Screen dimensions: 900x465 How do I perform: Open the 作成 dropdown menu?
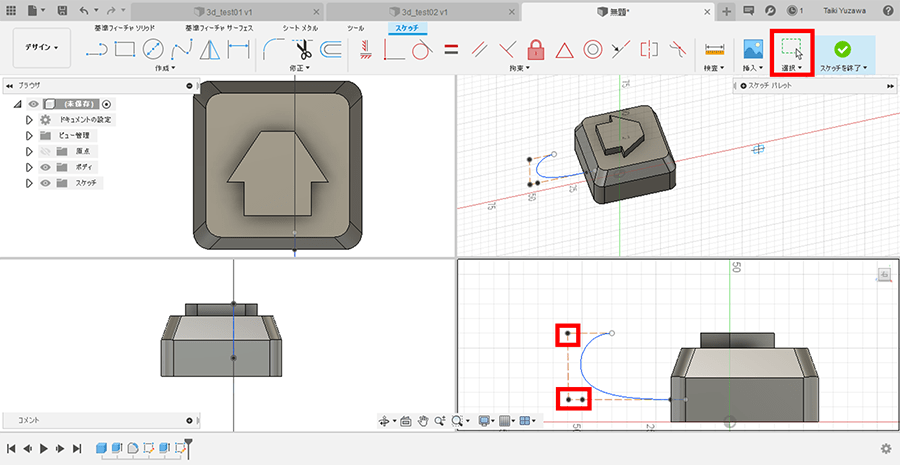pyautogui.click(x=165, y=68)
